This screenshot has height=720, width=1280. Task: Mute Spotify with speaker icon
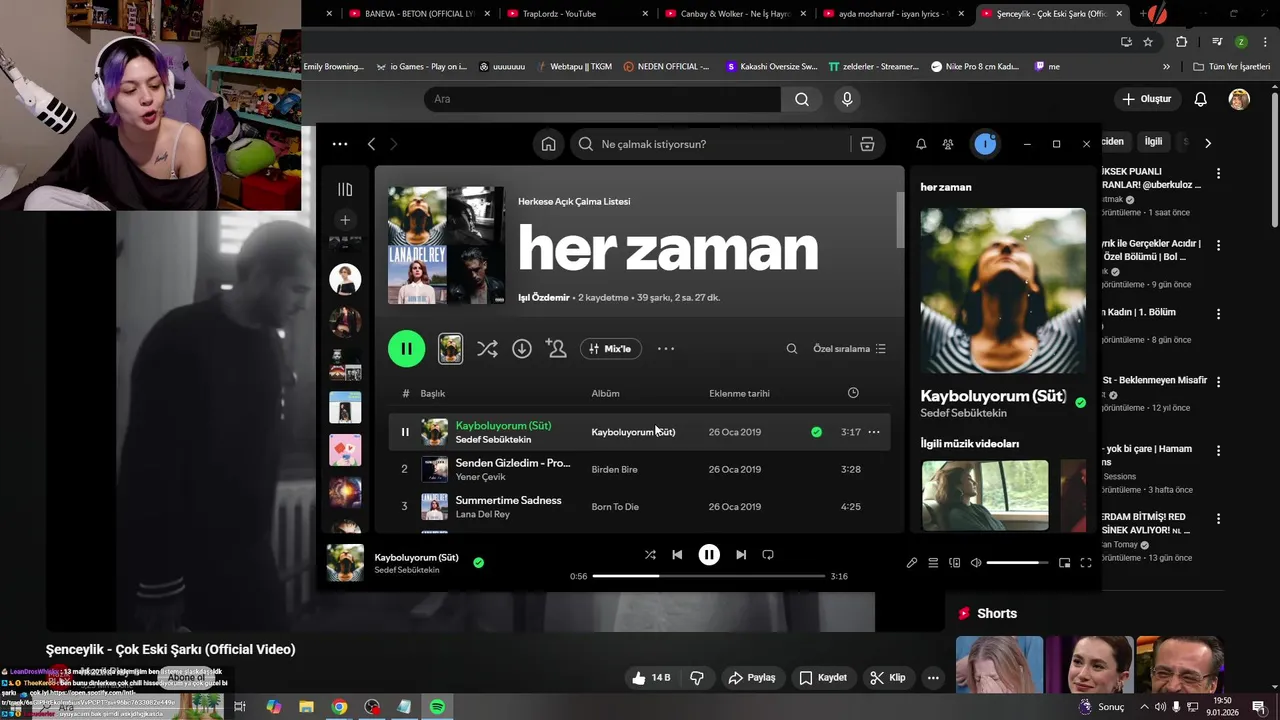point(976,563)
